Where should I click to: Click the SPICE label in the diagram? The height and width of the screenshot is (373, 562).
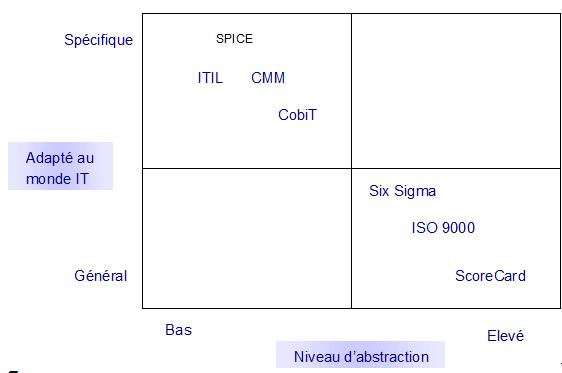234,39
